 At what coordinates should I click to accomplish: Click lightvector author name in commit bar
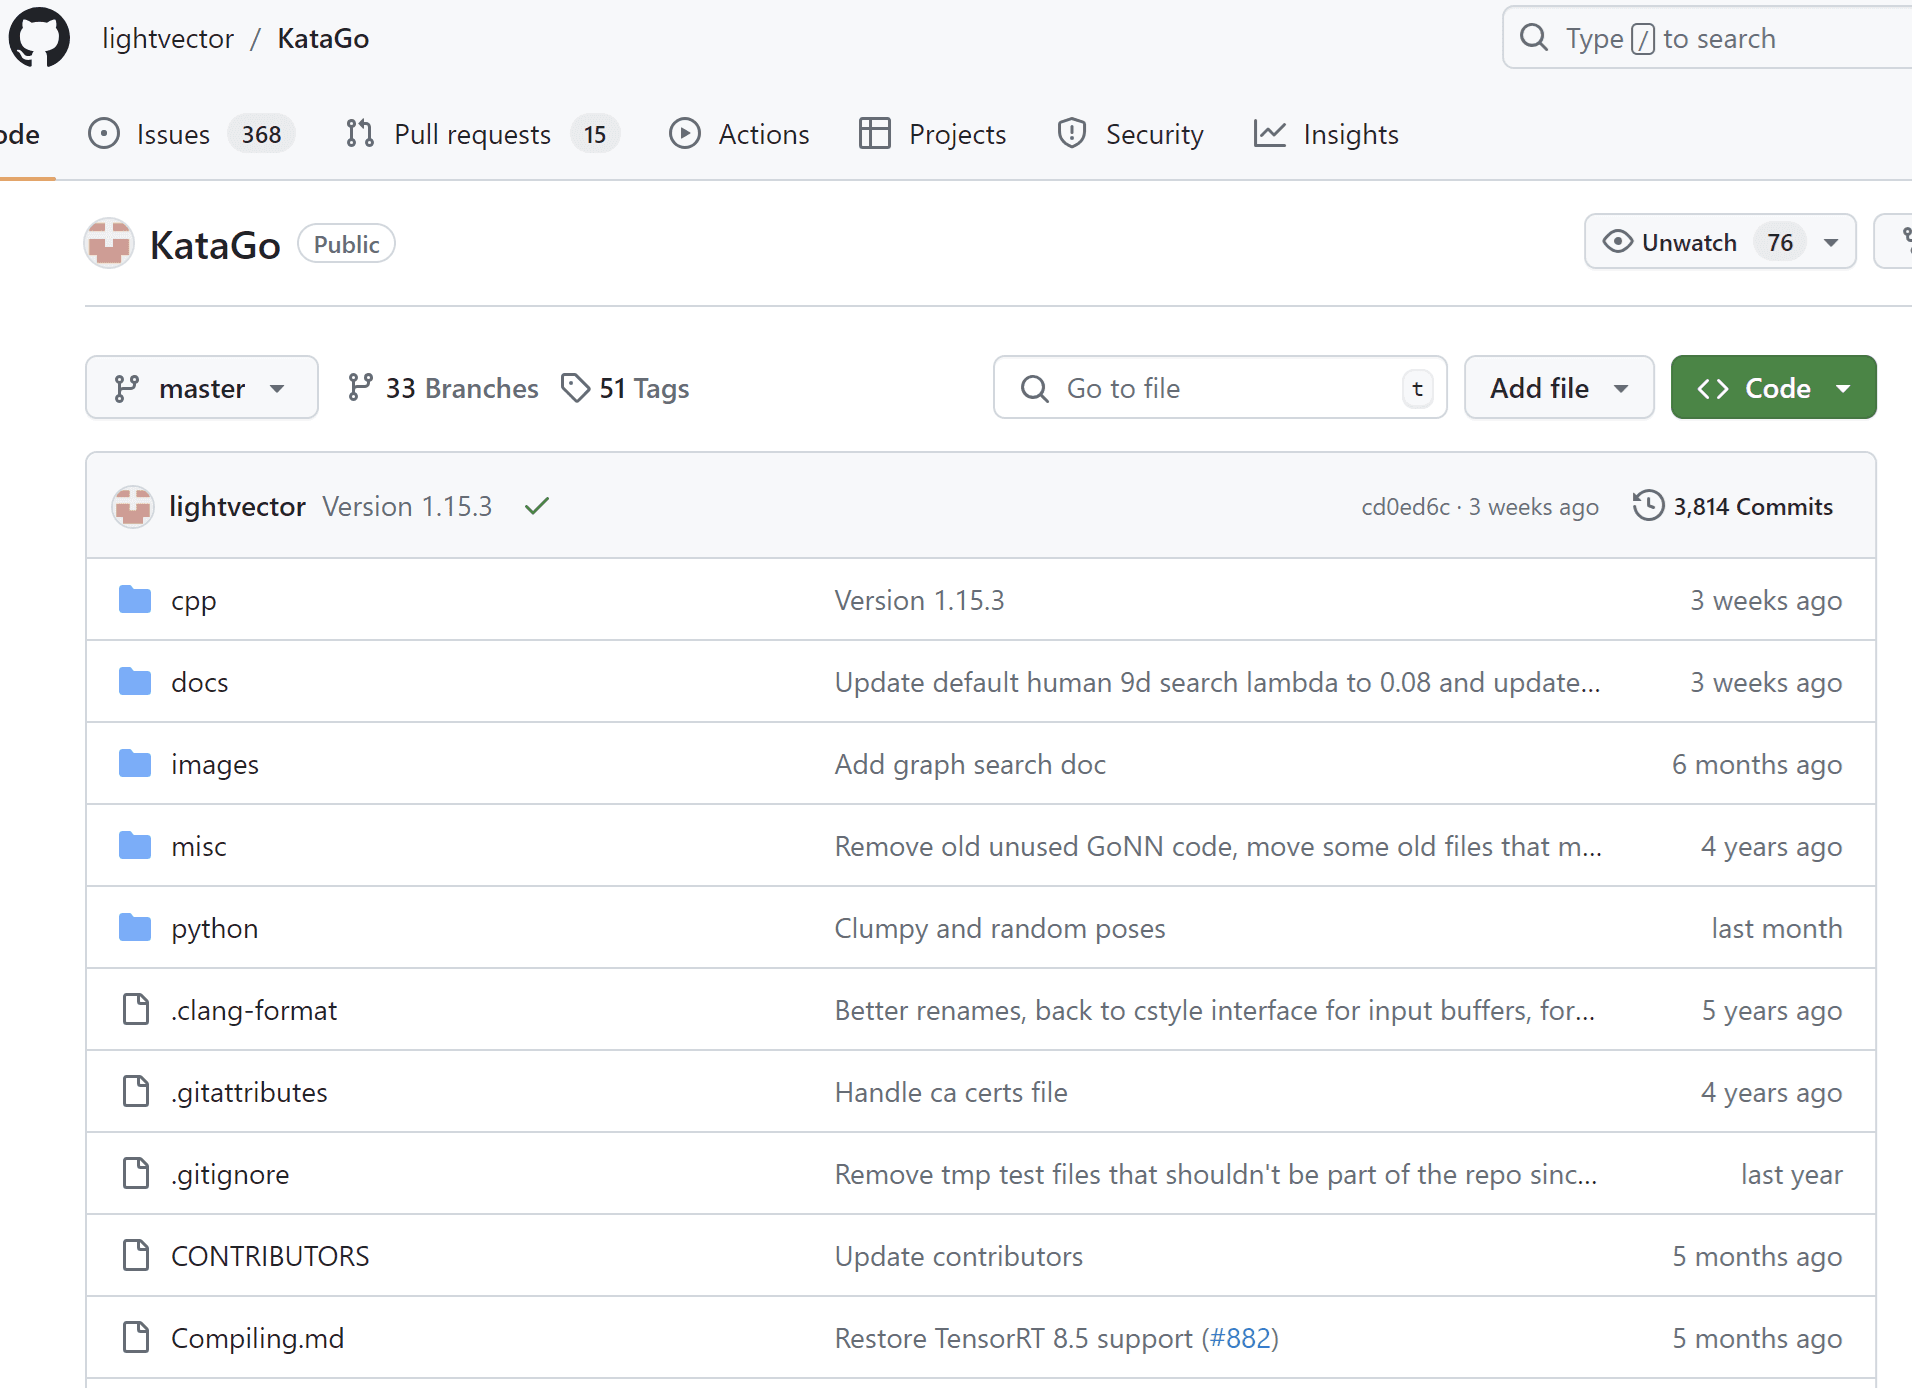[237, 506]
